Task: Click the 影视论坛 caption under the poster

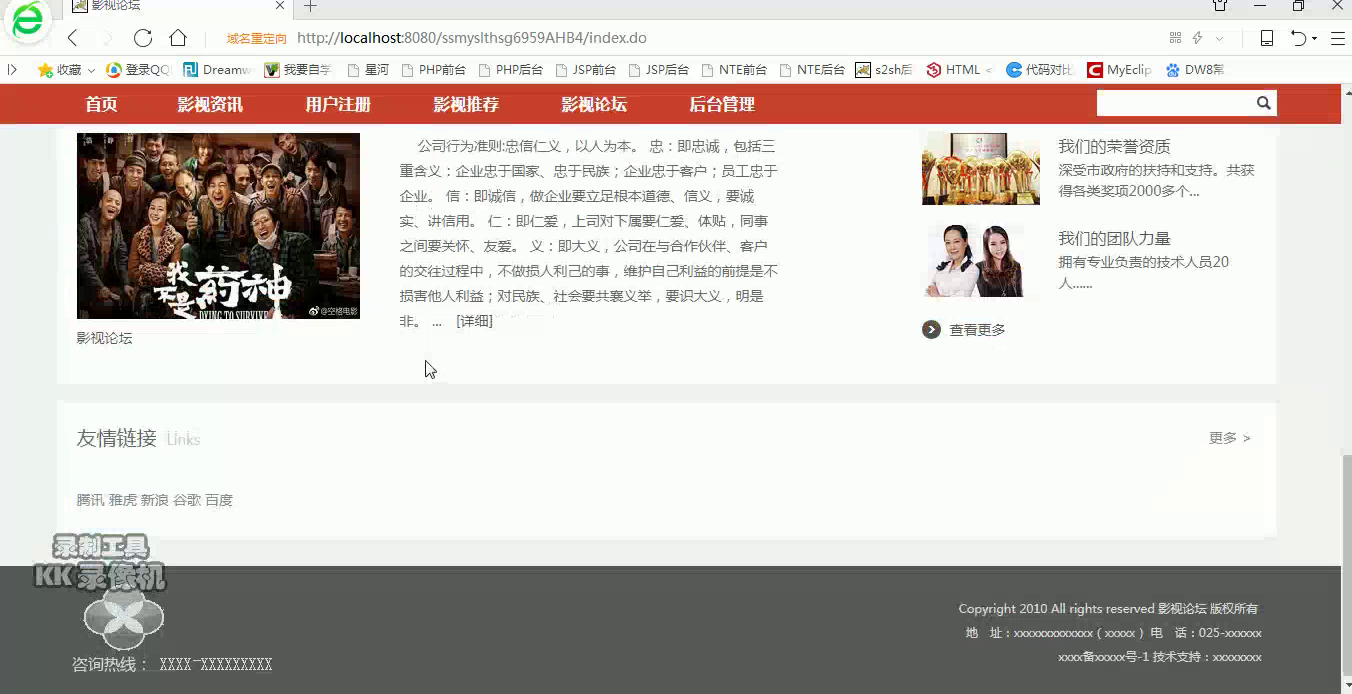Action: 104,338
